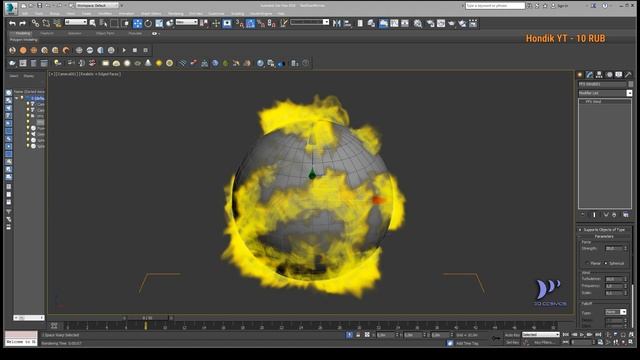640x360 pixels.
Task: Open the Render Setup icon
Action: (431, 23)
